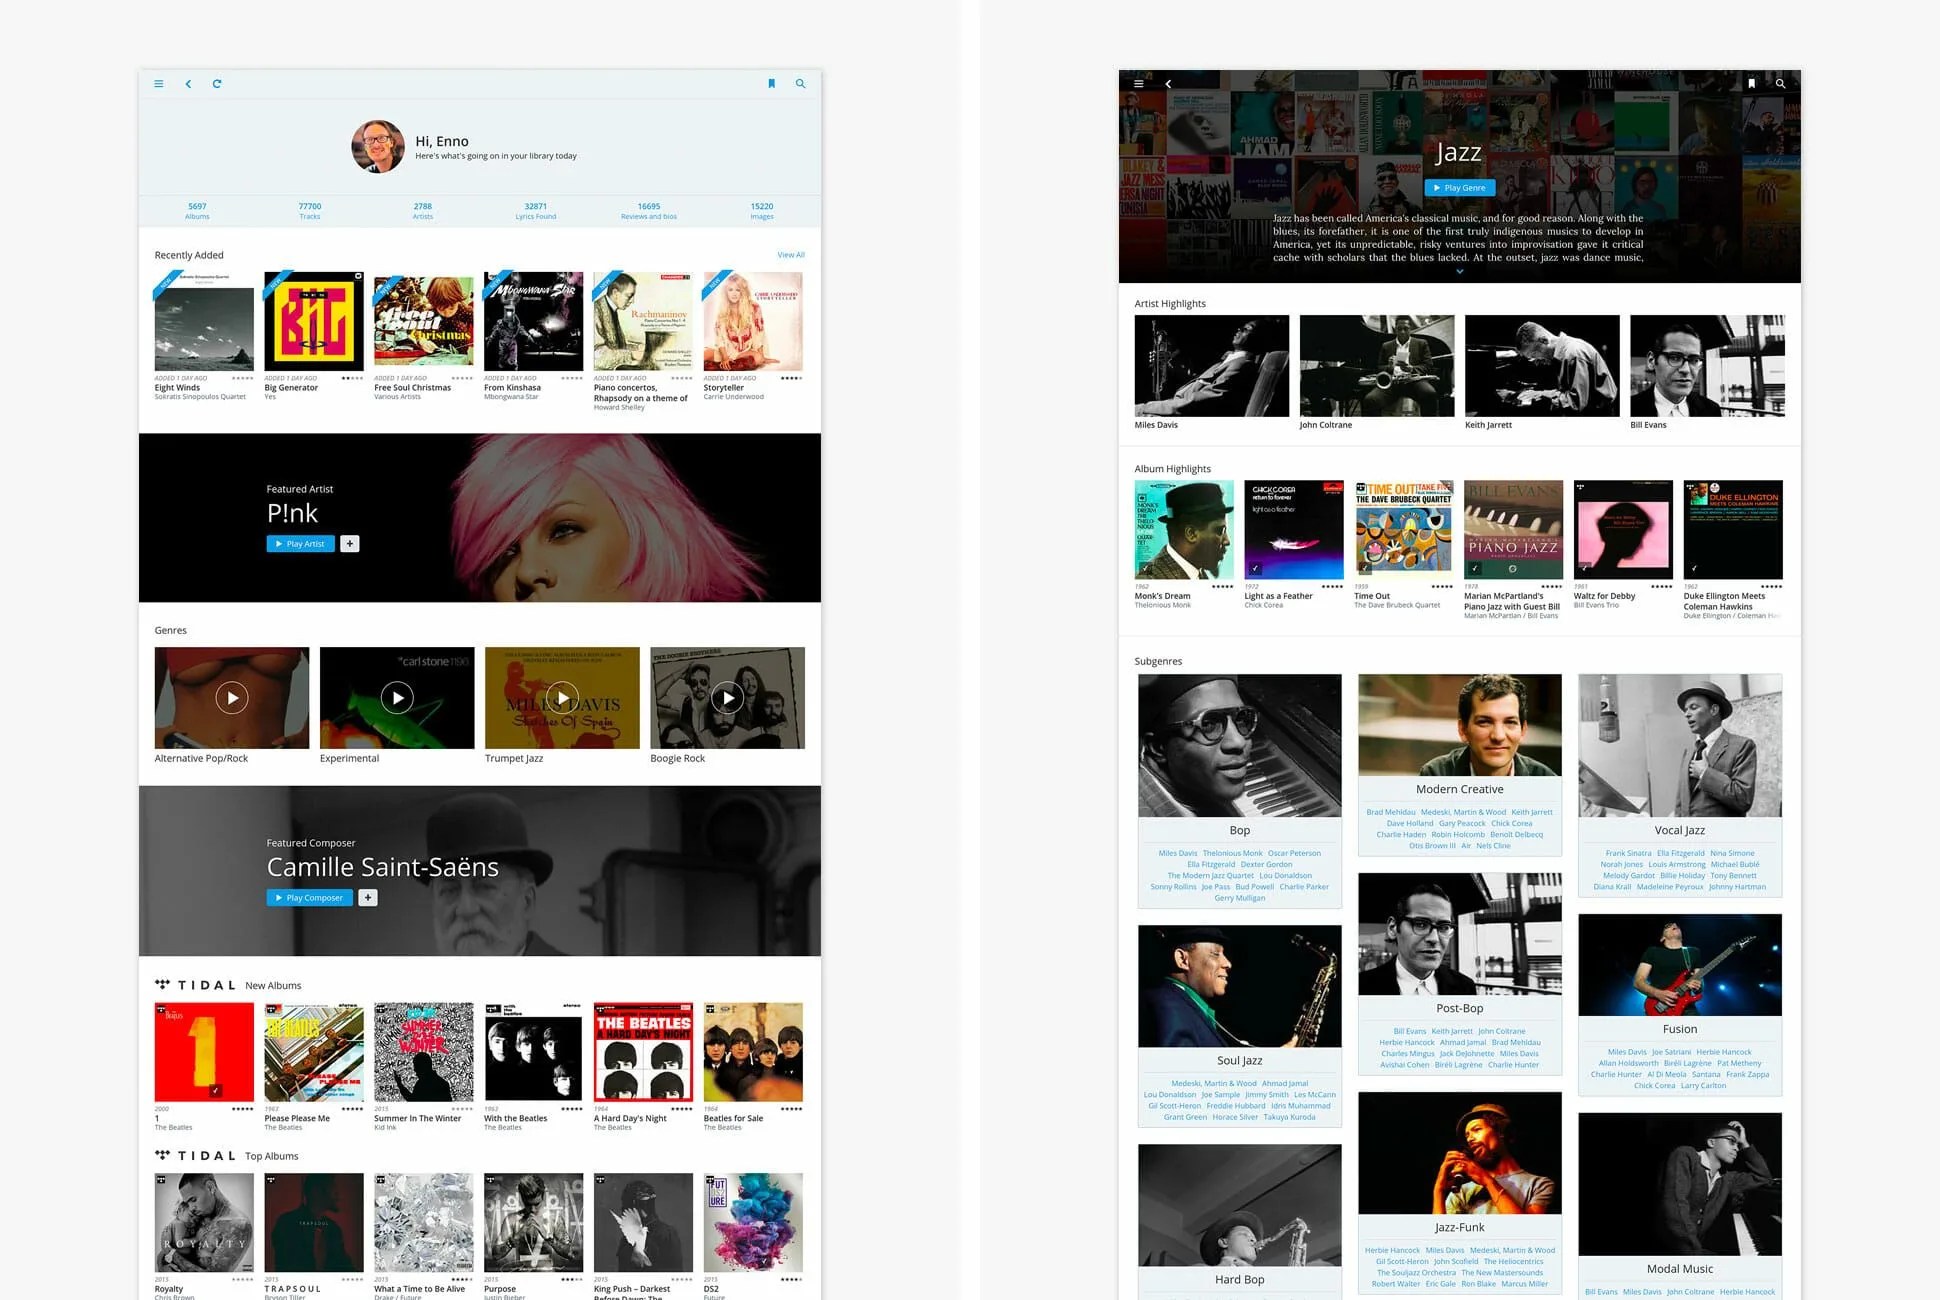1940x1300 pixels.
Task: Open the hamburger menu in the left window
Action: (x=158, y=84)
